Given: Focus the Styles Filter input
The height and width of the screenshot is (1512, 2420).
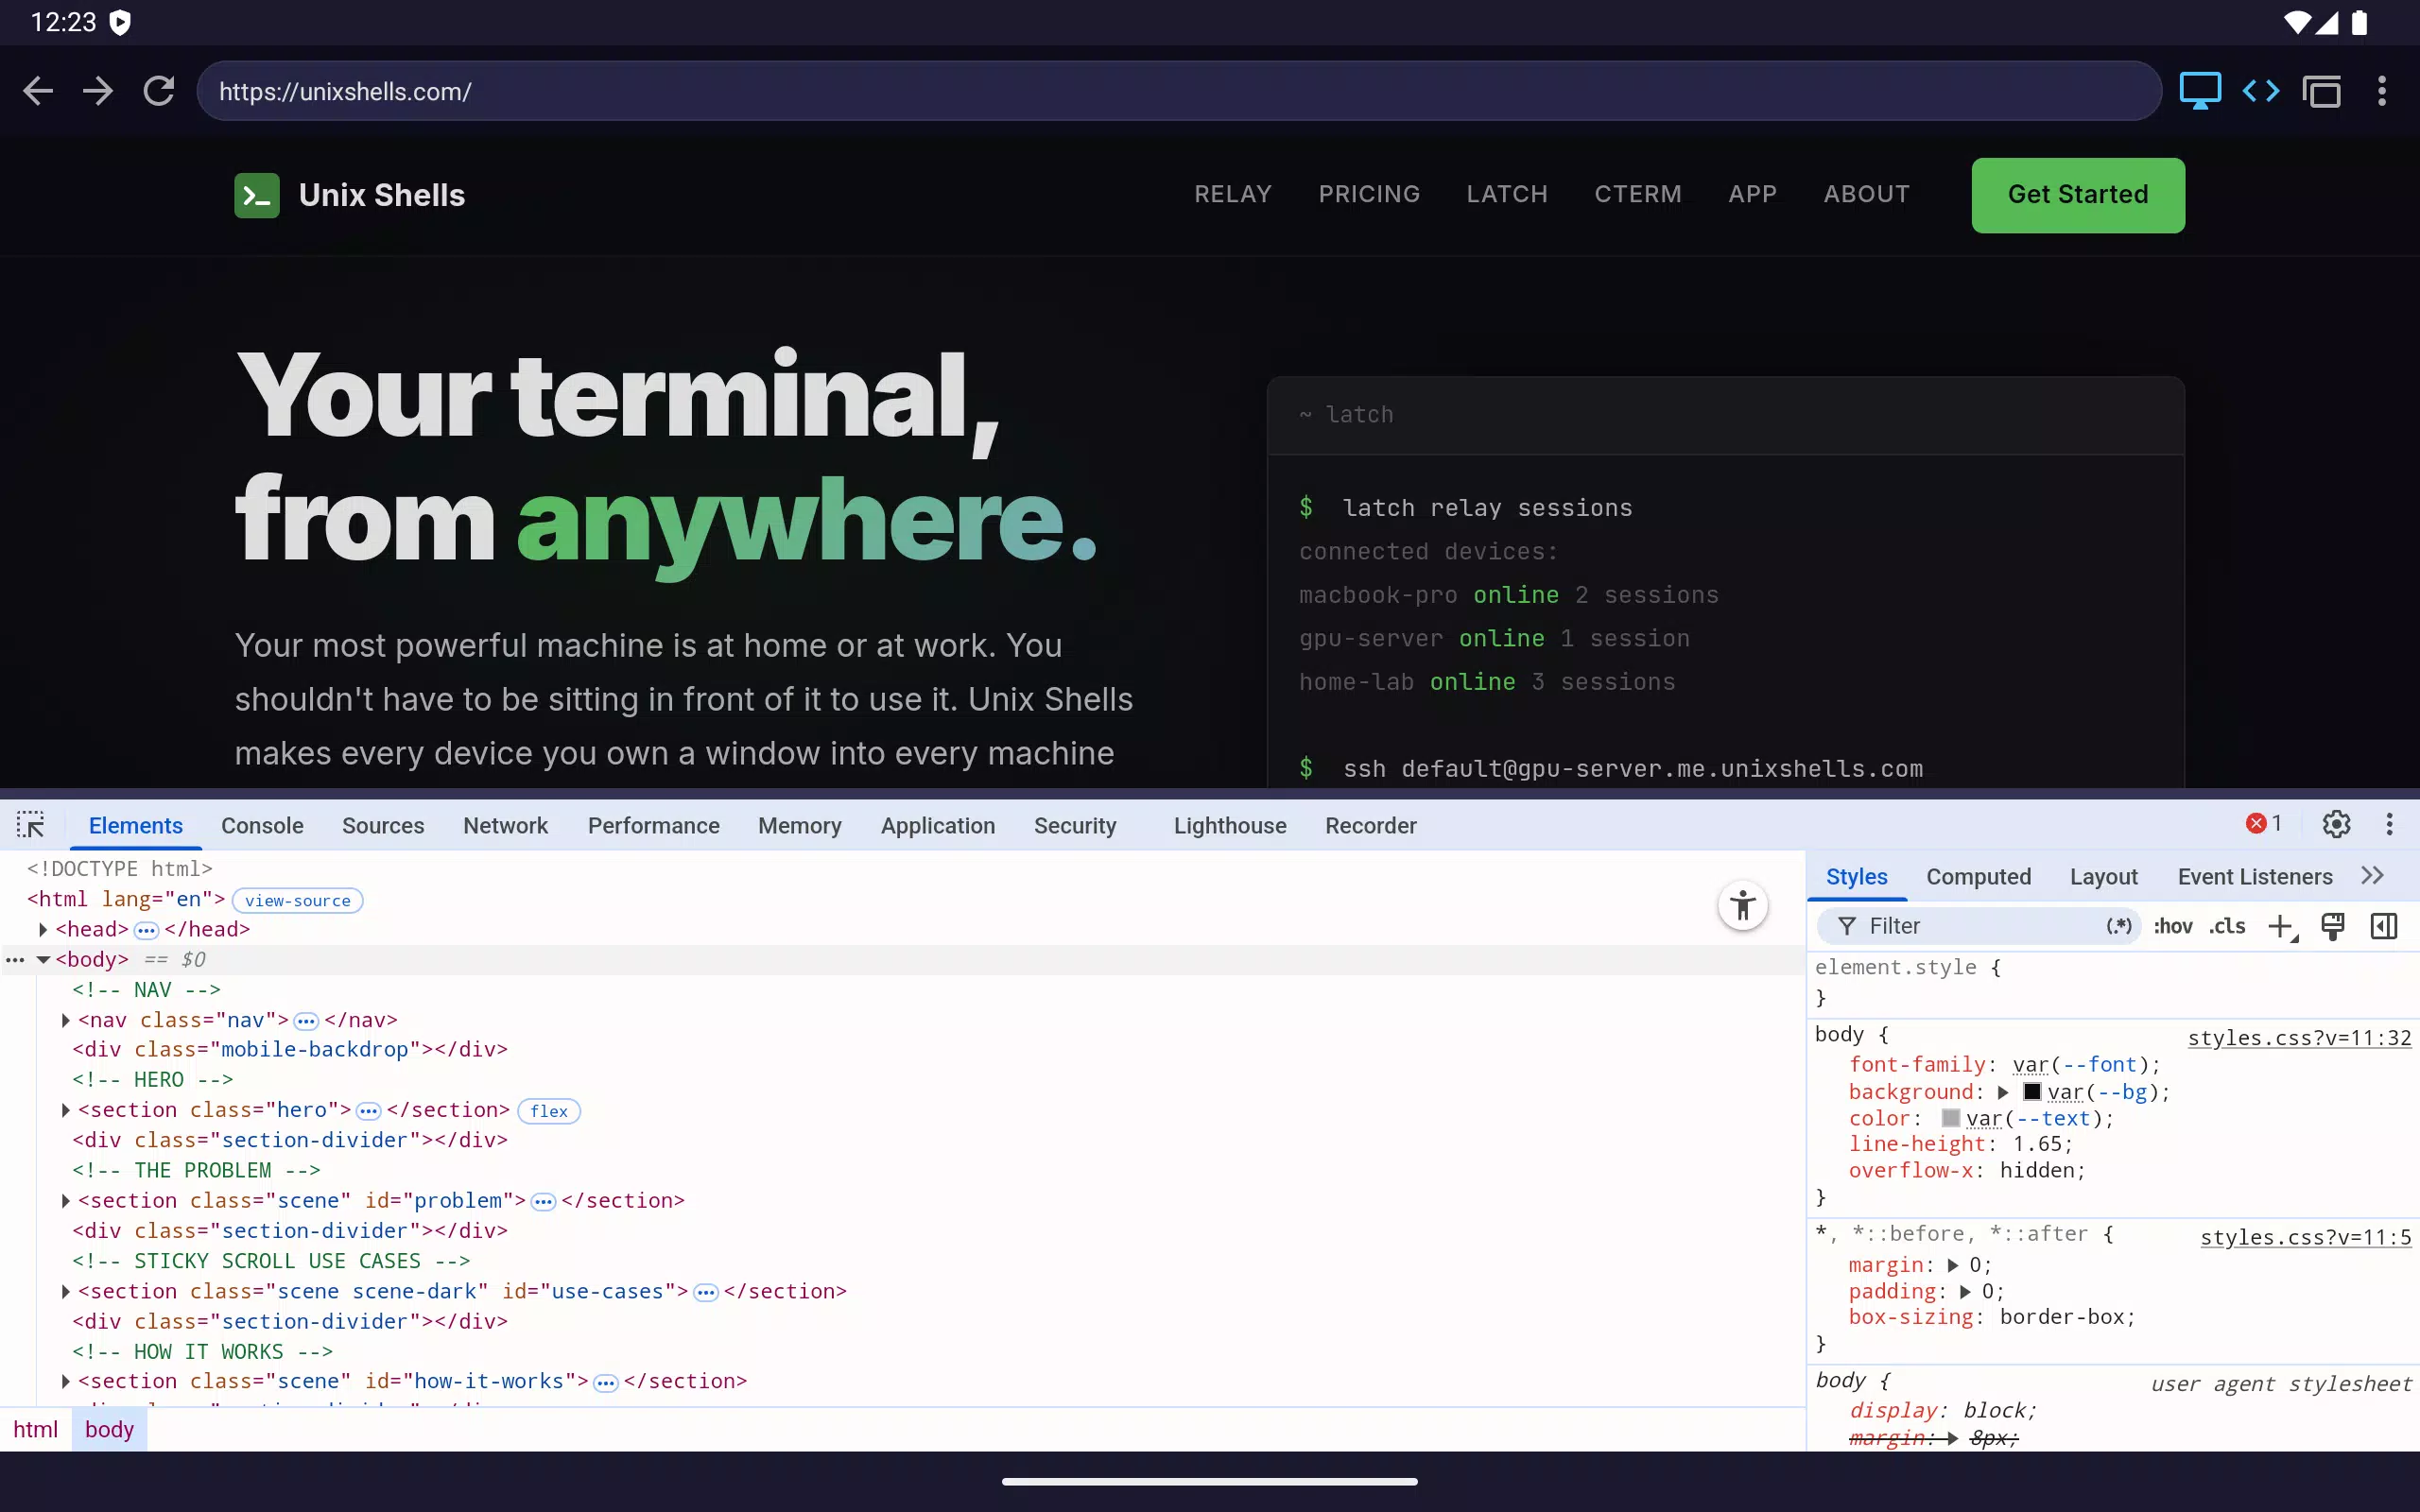Looking at the screenshot, I should [x=1980, y=926].
